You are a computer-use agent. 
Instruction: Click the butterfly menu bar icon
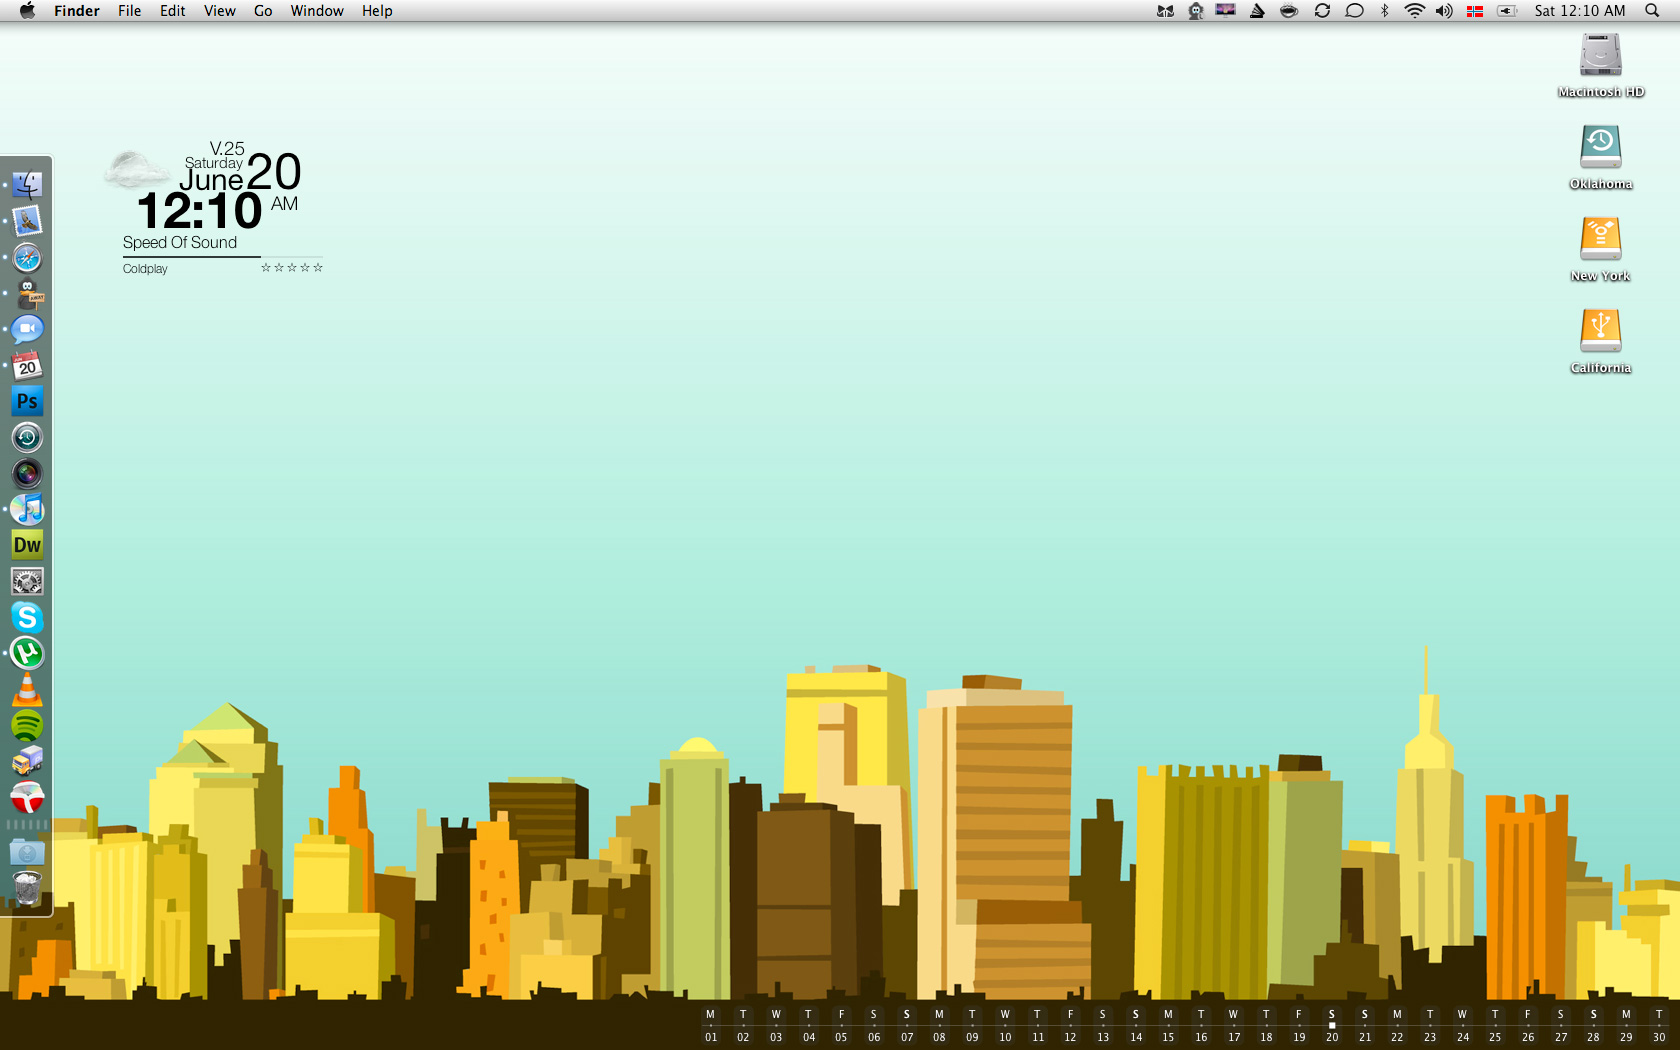click(x=1165, y=11)
